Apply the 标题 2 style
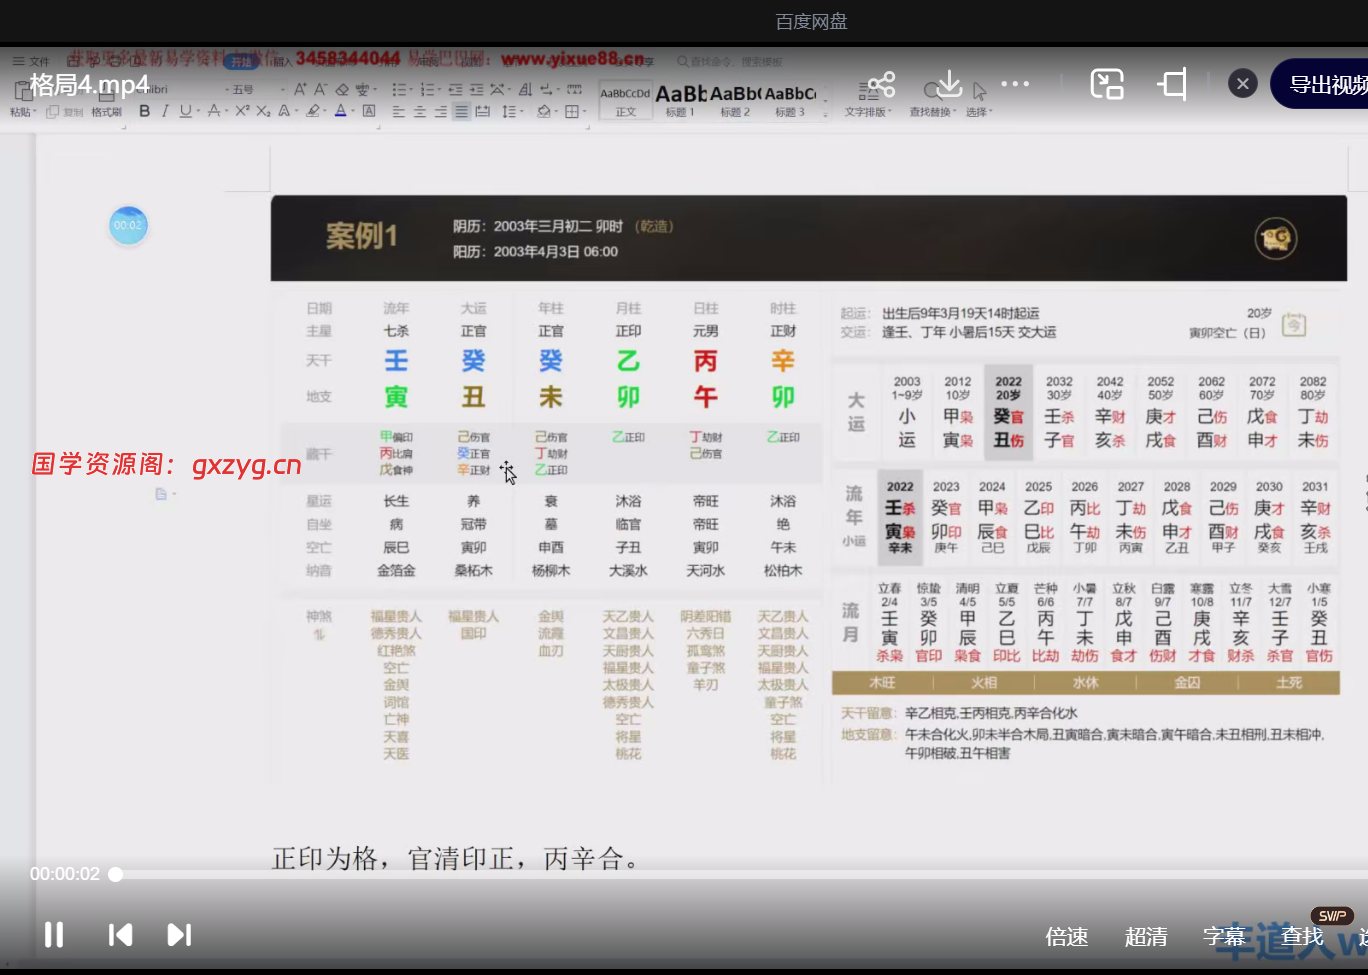 pyautogui.click(x=735, y=101)
